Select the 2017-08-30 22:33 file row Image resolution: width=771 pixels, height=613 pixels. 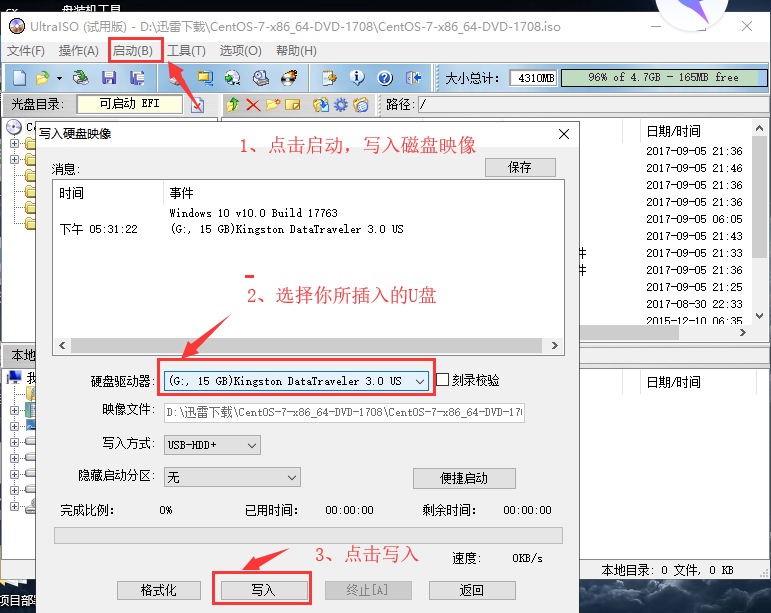[694, 304]
